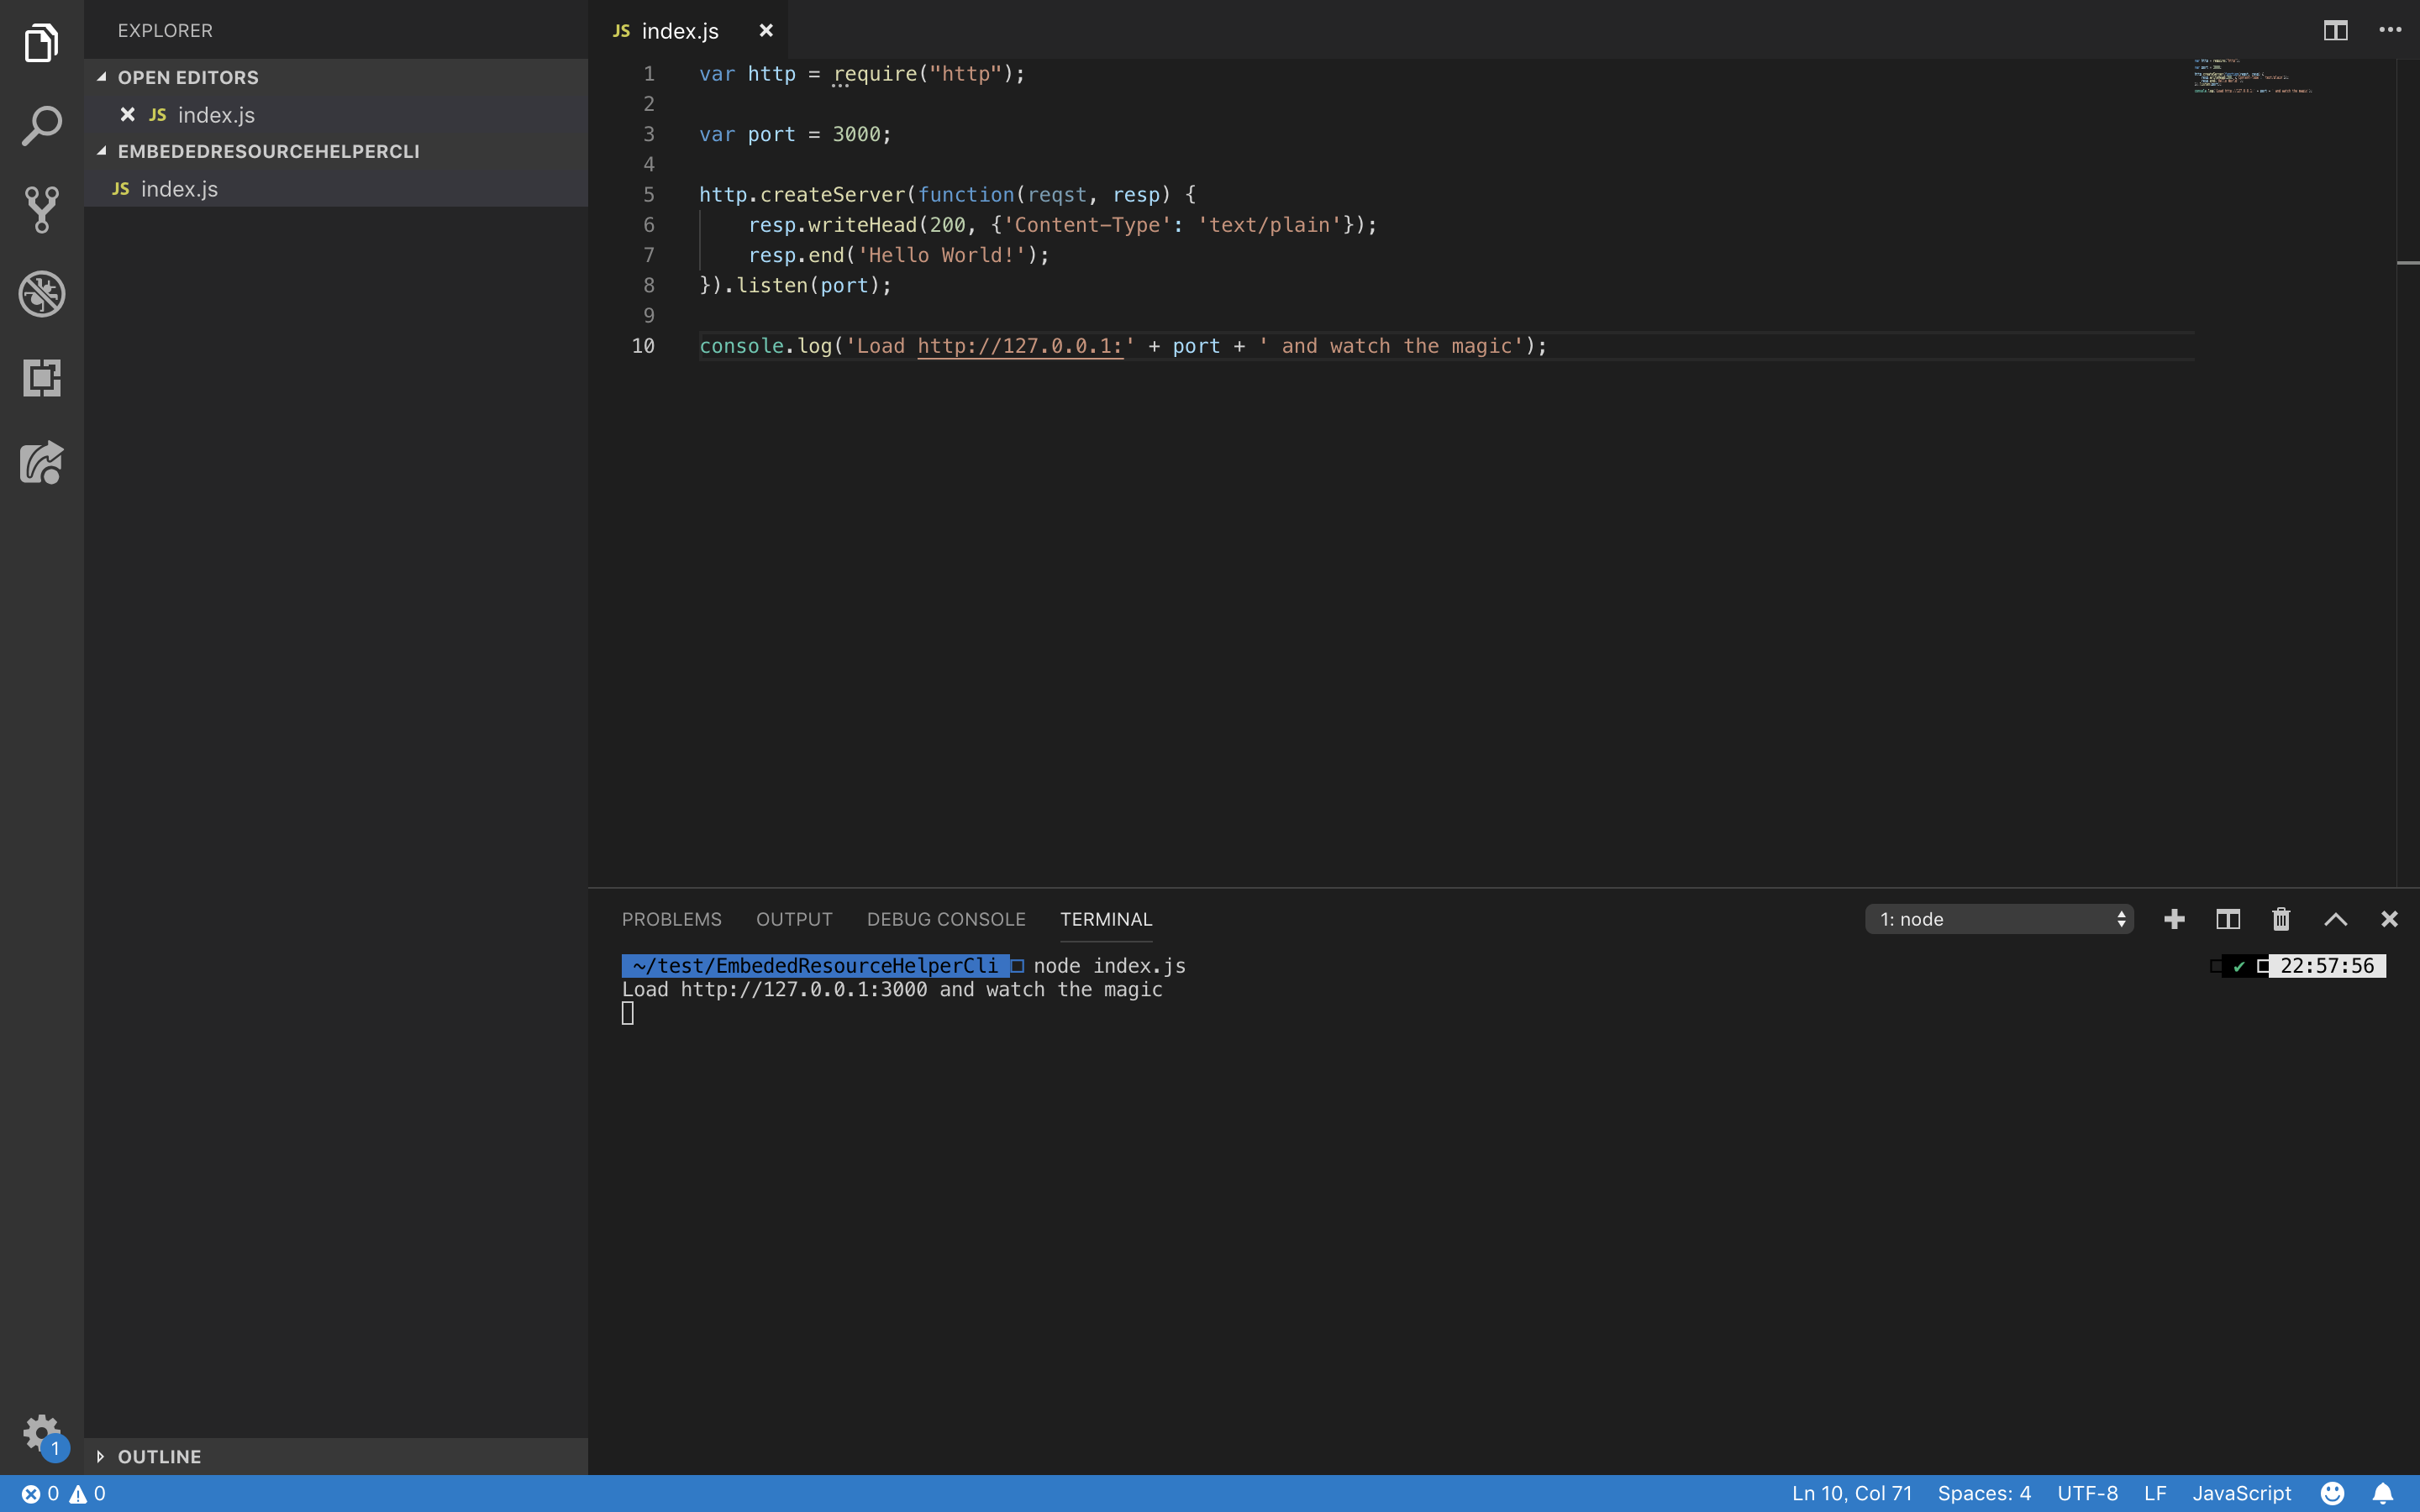Select the Terminal tab
Screen dimensions: 2420x1512
[x=1106, y=919]
